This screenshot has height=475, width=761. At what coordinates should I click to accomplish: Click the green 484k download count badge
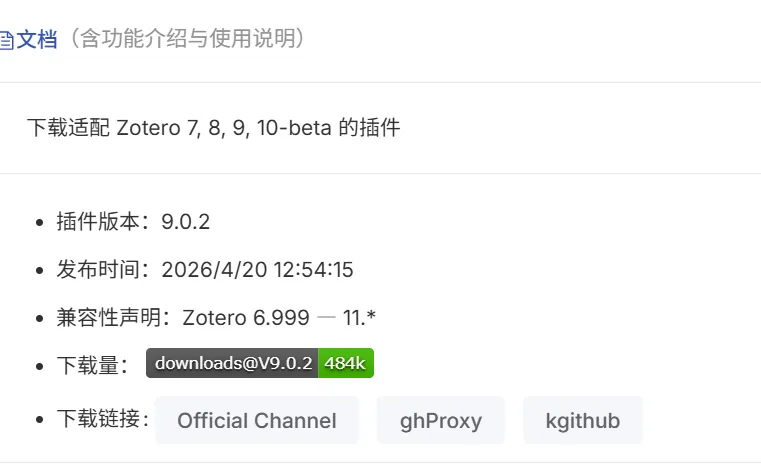coord(346,363)
